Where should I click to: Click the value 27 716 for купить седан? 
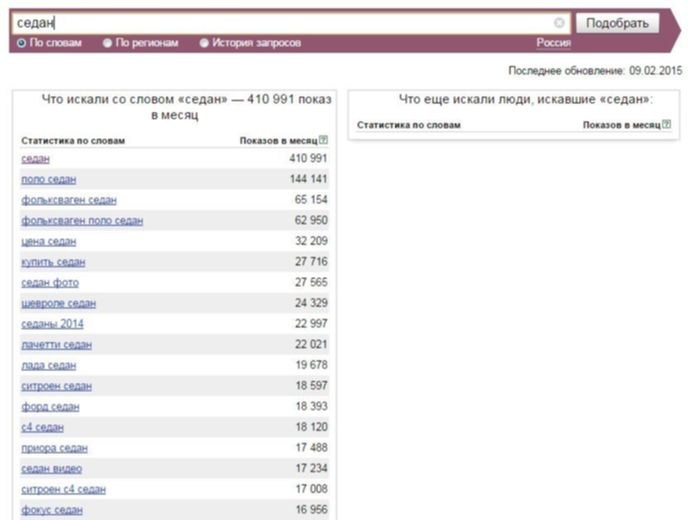pyautogui.click(x=311, y=261)
